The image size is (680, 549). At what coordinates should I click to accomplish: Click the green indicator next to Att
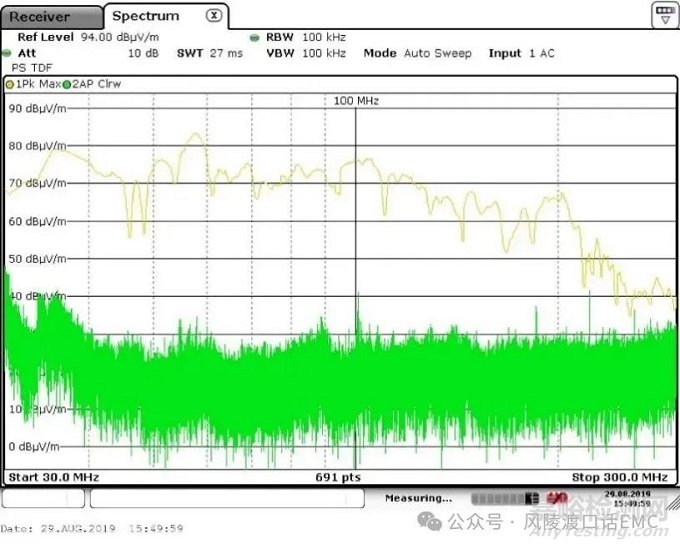pyautogui.click(x=7, y=53)
